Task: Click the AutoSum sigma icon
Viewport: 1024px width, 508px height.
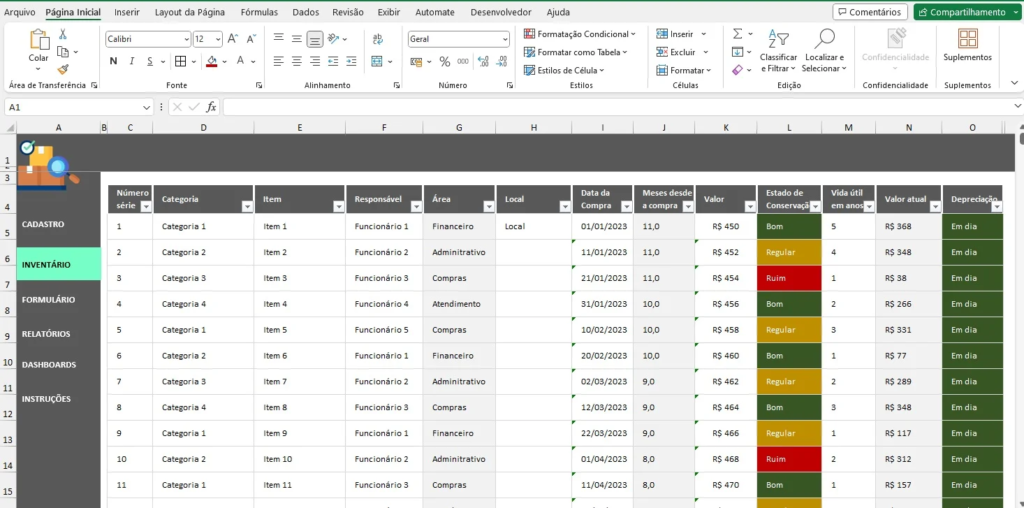Action: [737, 33]
